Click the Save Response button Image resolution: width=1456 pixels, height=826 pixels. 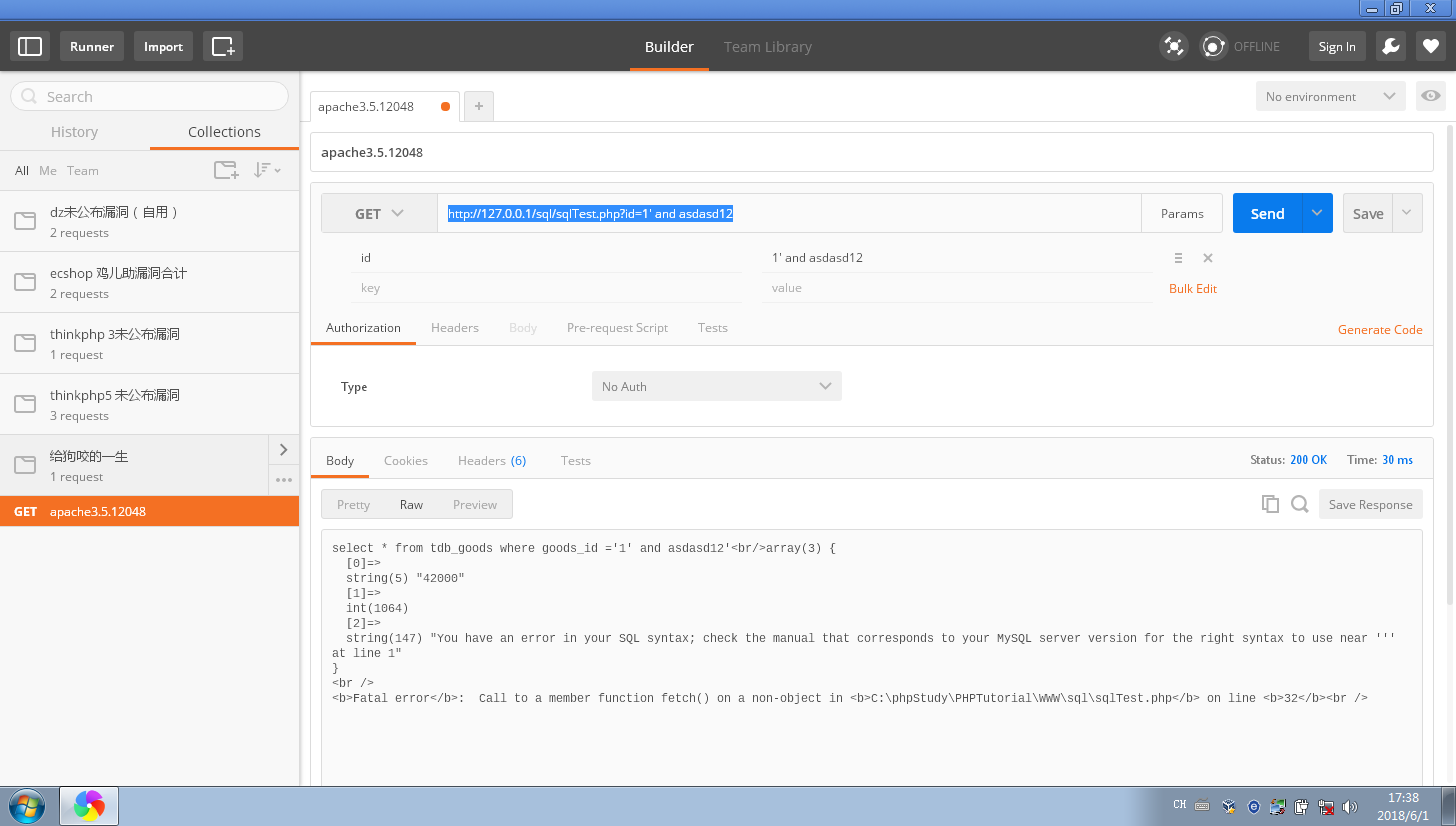coord(1371,504)
